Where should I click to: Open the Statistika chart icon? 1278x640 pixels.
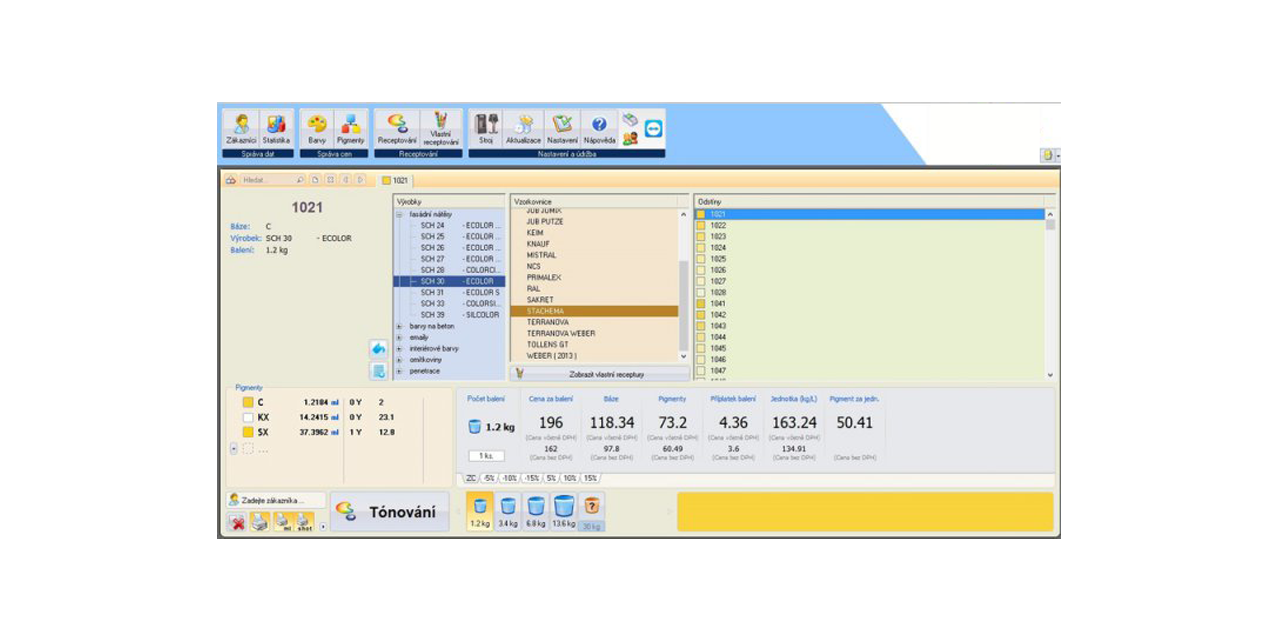pyautogui.click(x=276, y=125)
